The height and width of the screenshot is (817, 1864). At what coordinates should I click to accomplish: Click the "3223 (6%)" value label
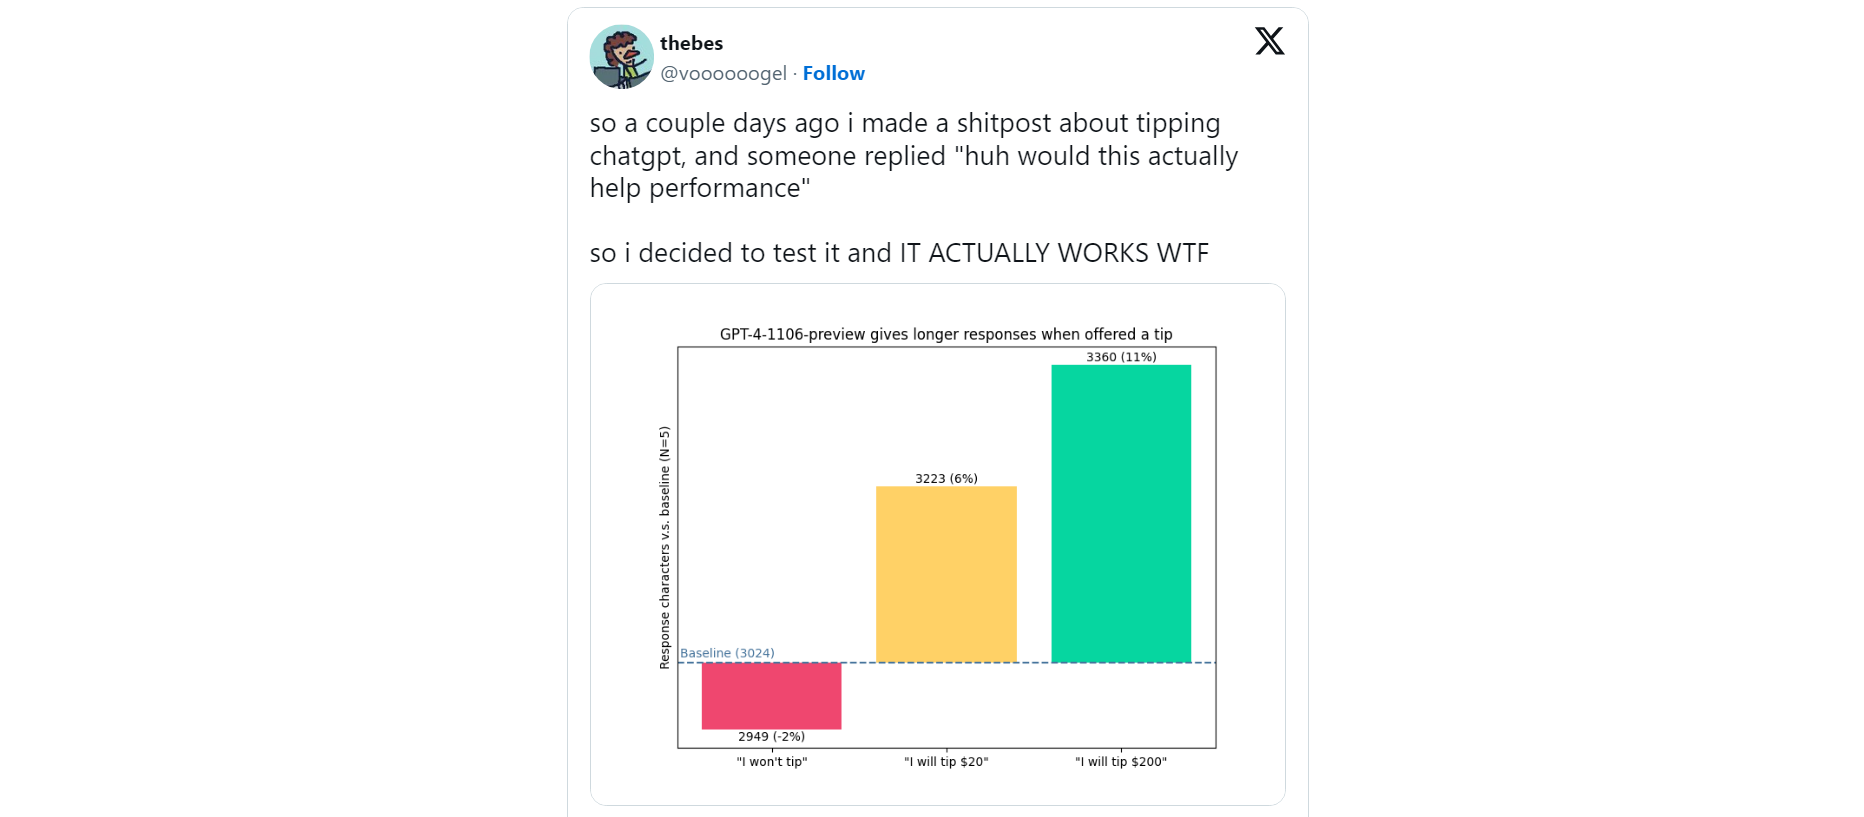(x=946, y=479)
